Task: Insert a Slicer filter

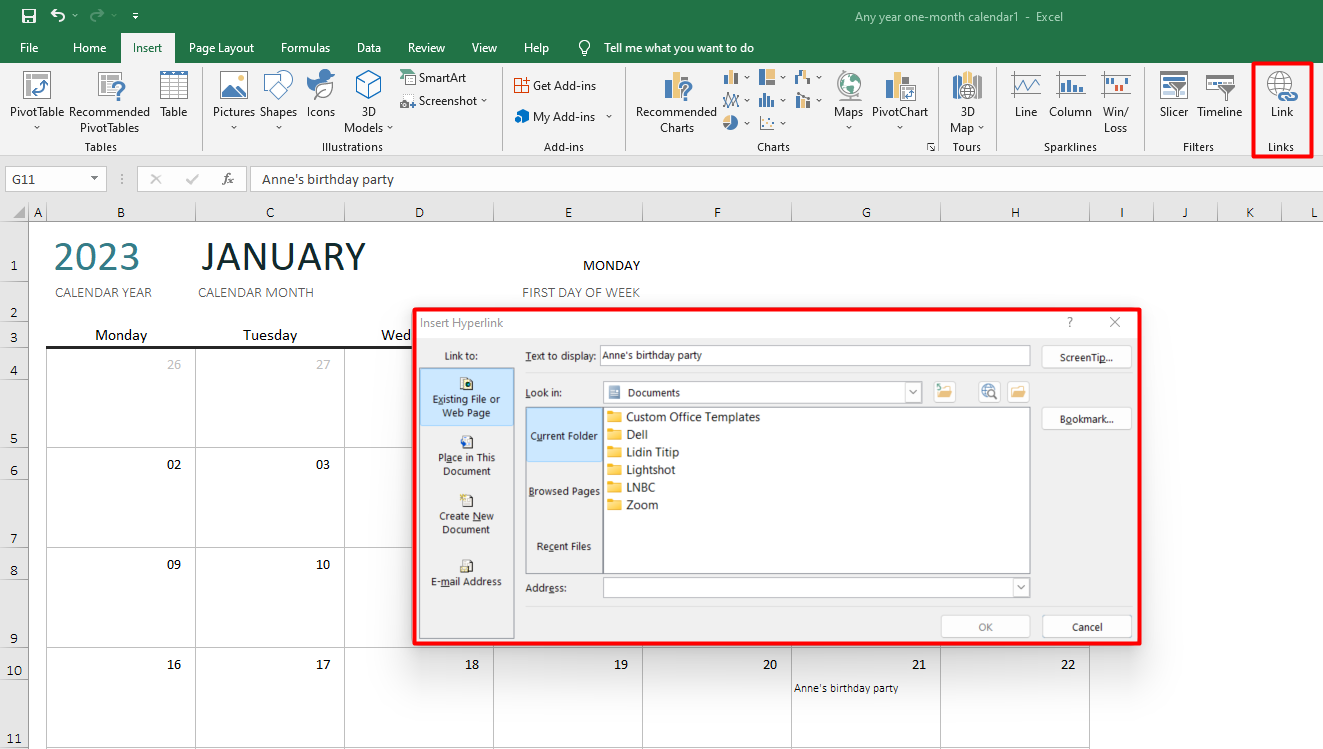Action: click(x=1174, y=88)
